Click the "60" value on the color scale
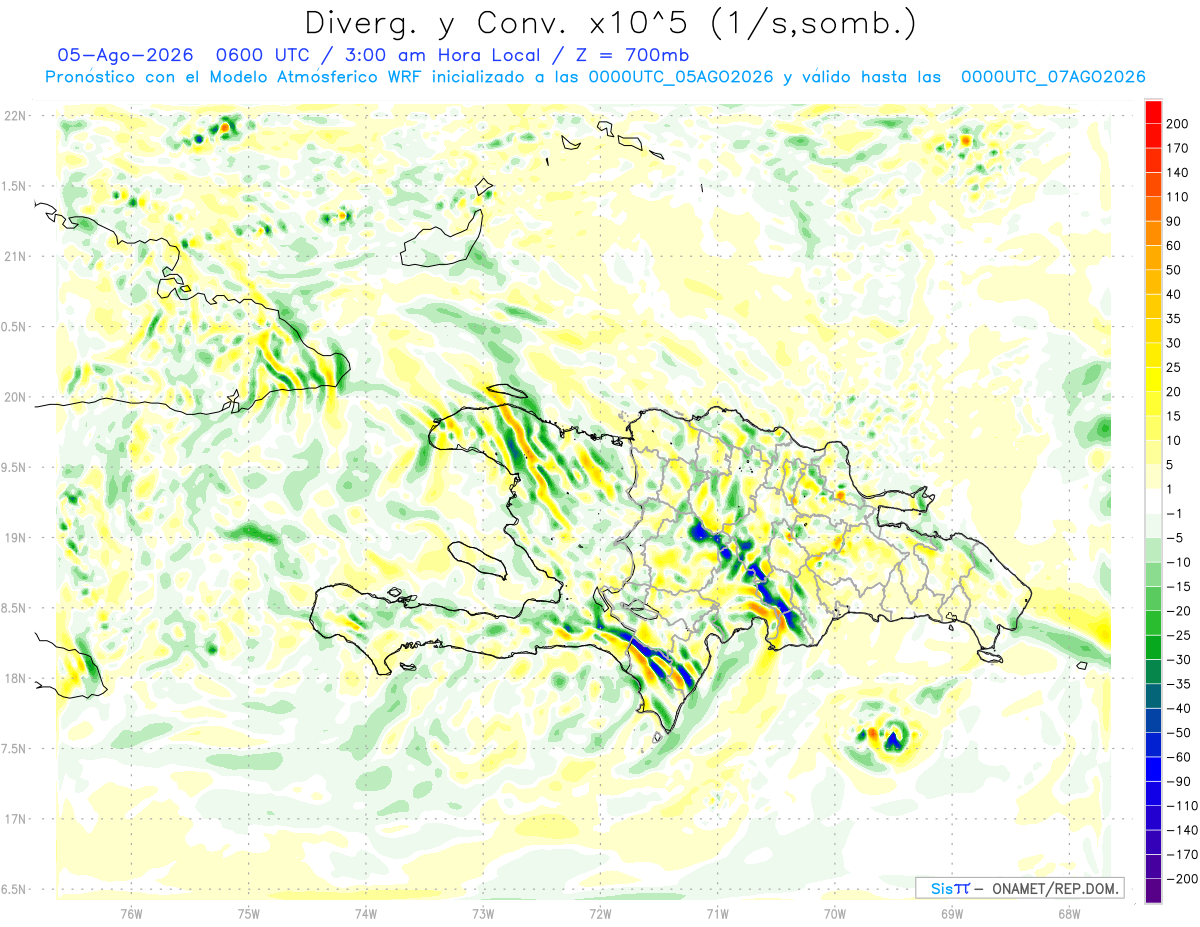 pos(1174,245)
